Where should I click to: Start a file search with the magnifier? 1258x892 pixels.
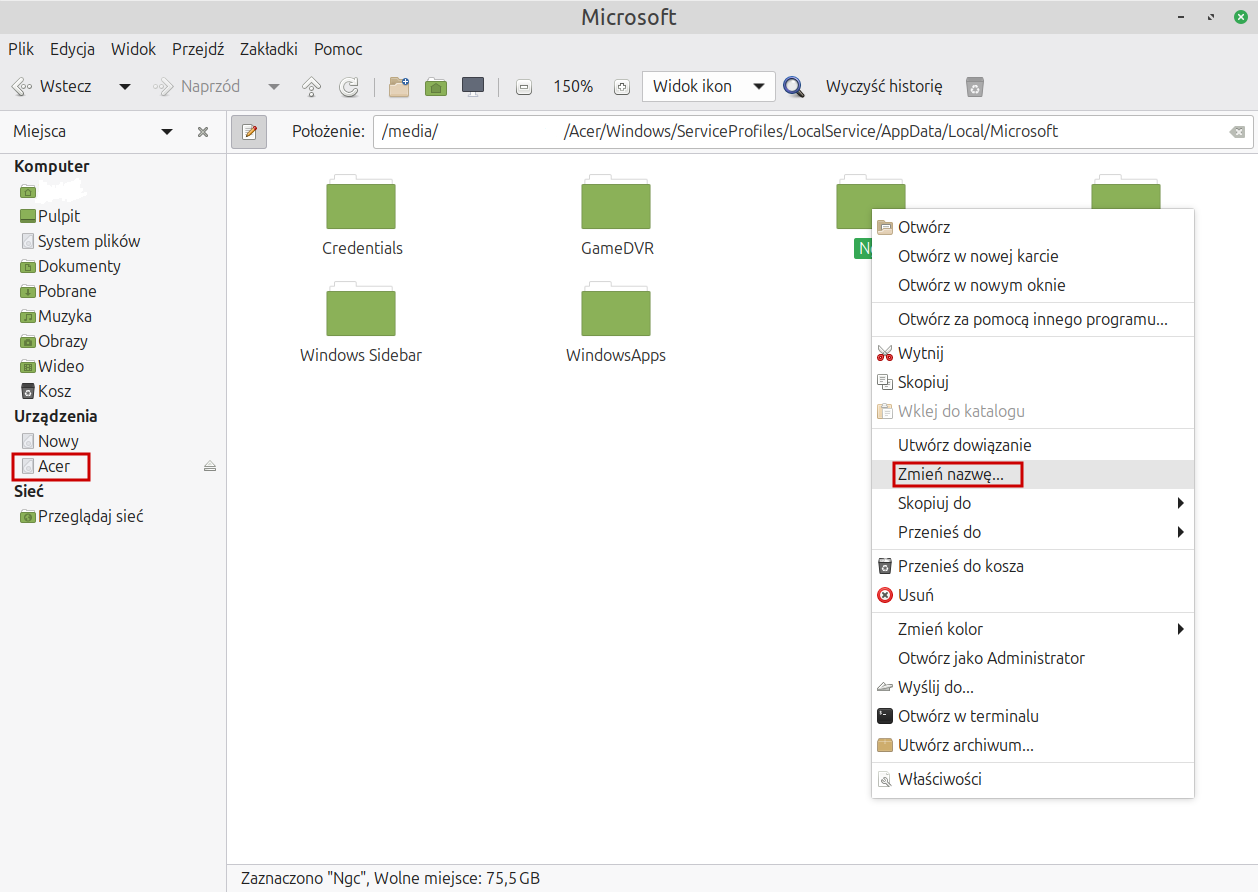(794, 87)
